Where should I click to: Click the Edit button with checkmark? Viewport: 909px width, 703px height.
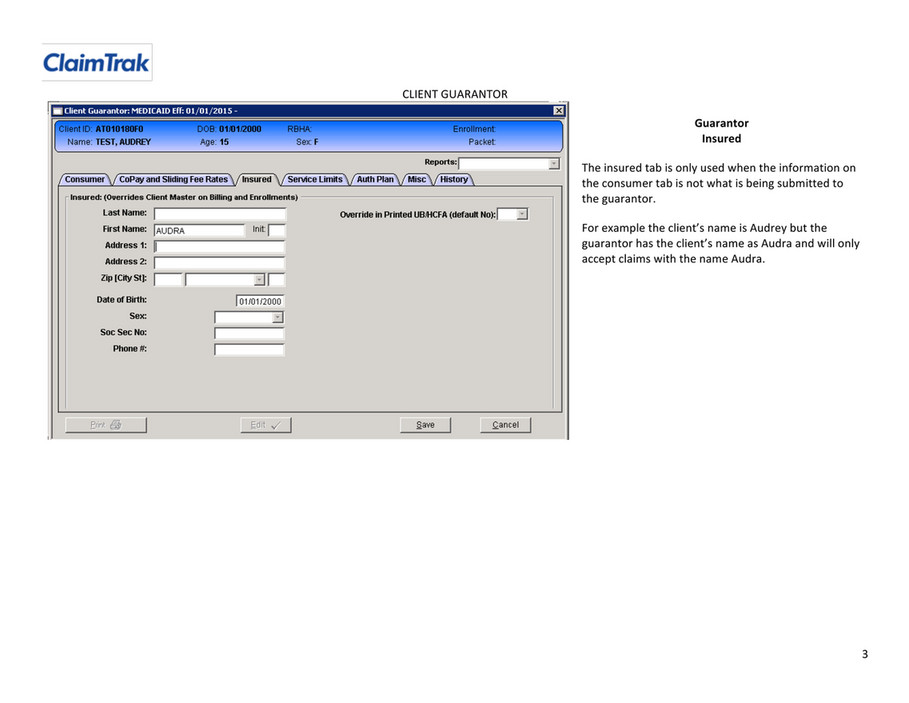coord(265,425)
